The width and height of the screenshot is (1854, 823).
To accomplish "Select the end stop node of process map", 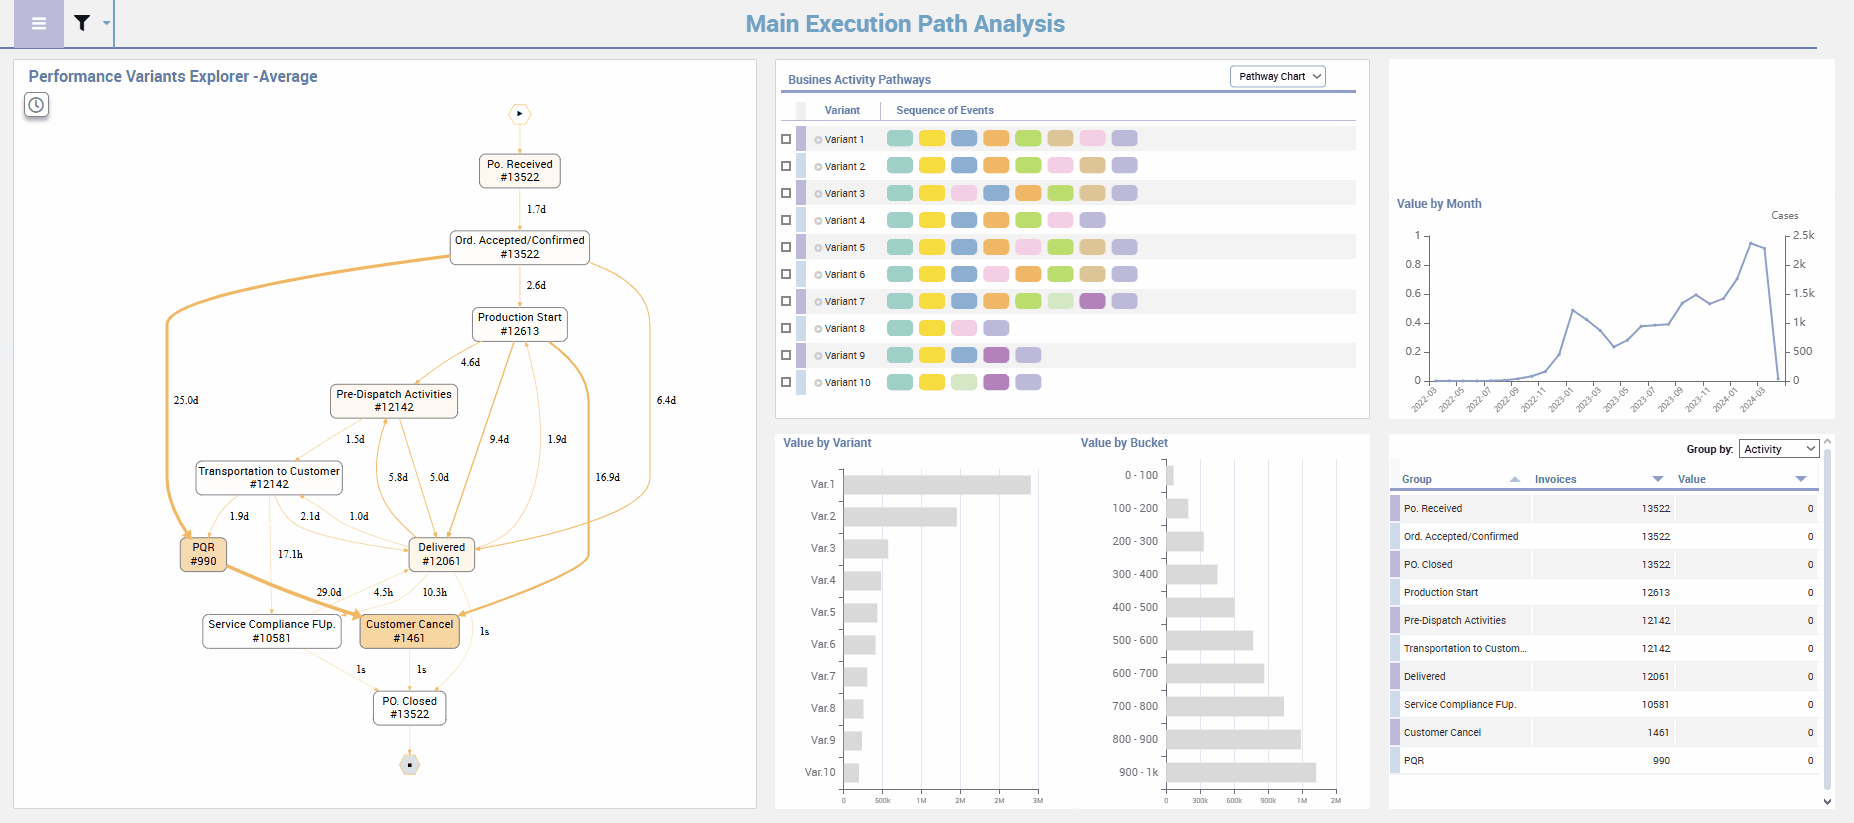I will pos(409,765).
